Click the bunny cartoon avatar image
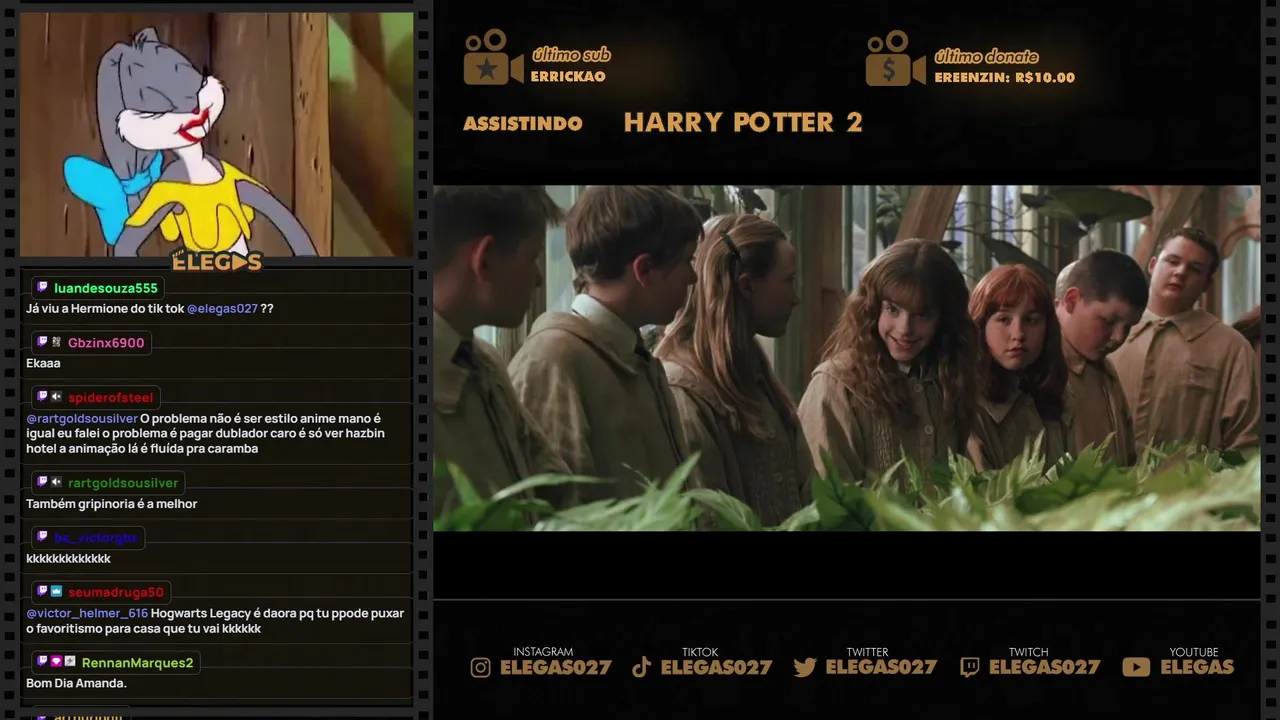Viewport: 1280px width, 720px height. [x=216, y=134]
